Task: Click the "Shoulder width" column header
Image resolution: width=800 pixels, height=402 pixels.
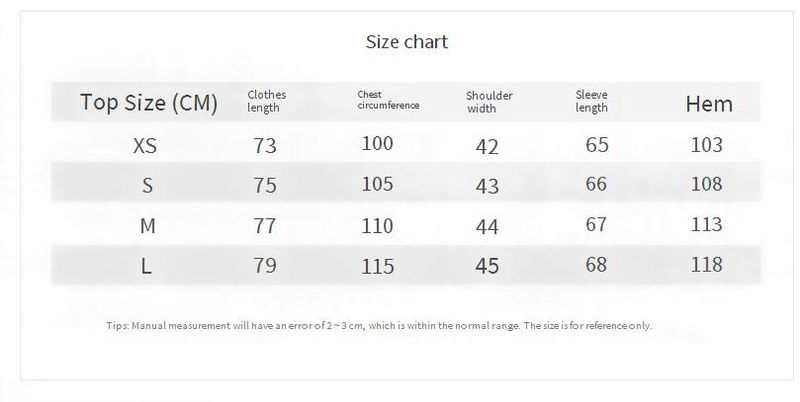Action: coord(489,102)
